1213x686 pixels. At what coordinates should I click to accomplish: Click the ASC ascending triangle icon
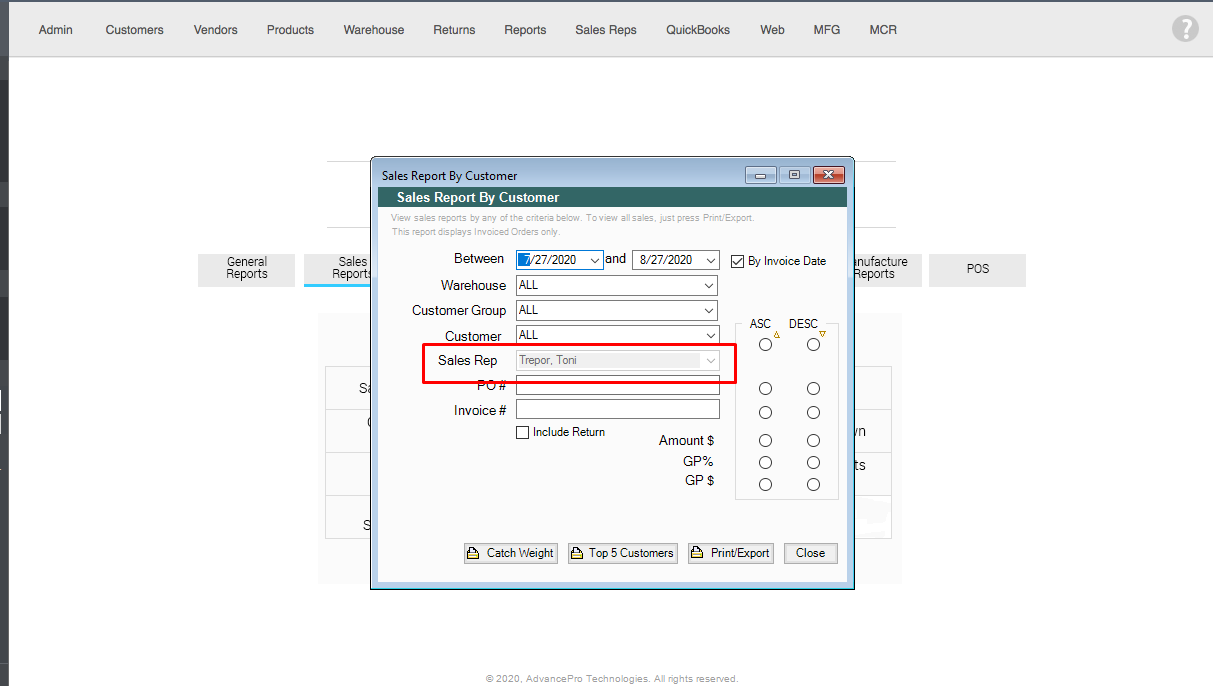pyautogui.click(x=777, y=334)
